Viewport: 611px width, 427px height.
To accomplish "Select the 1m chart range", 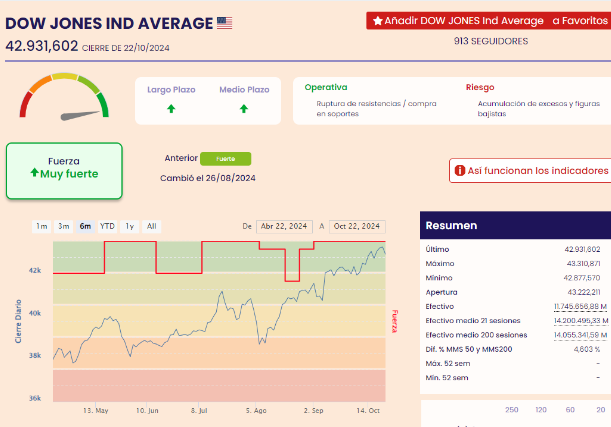I will tap(42, 226).
